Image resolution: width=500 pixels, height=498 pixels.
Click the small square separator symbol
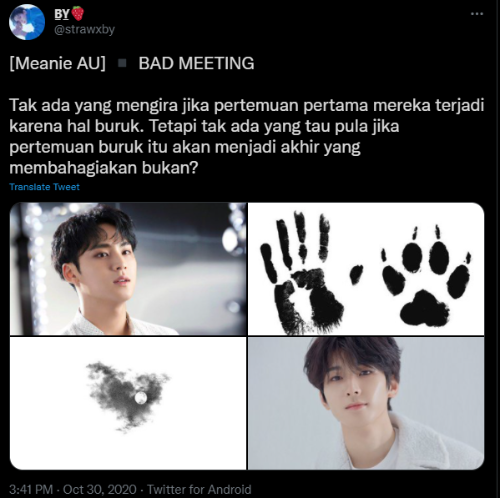tap(123, 63)
